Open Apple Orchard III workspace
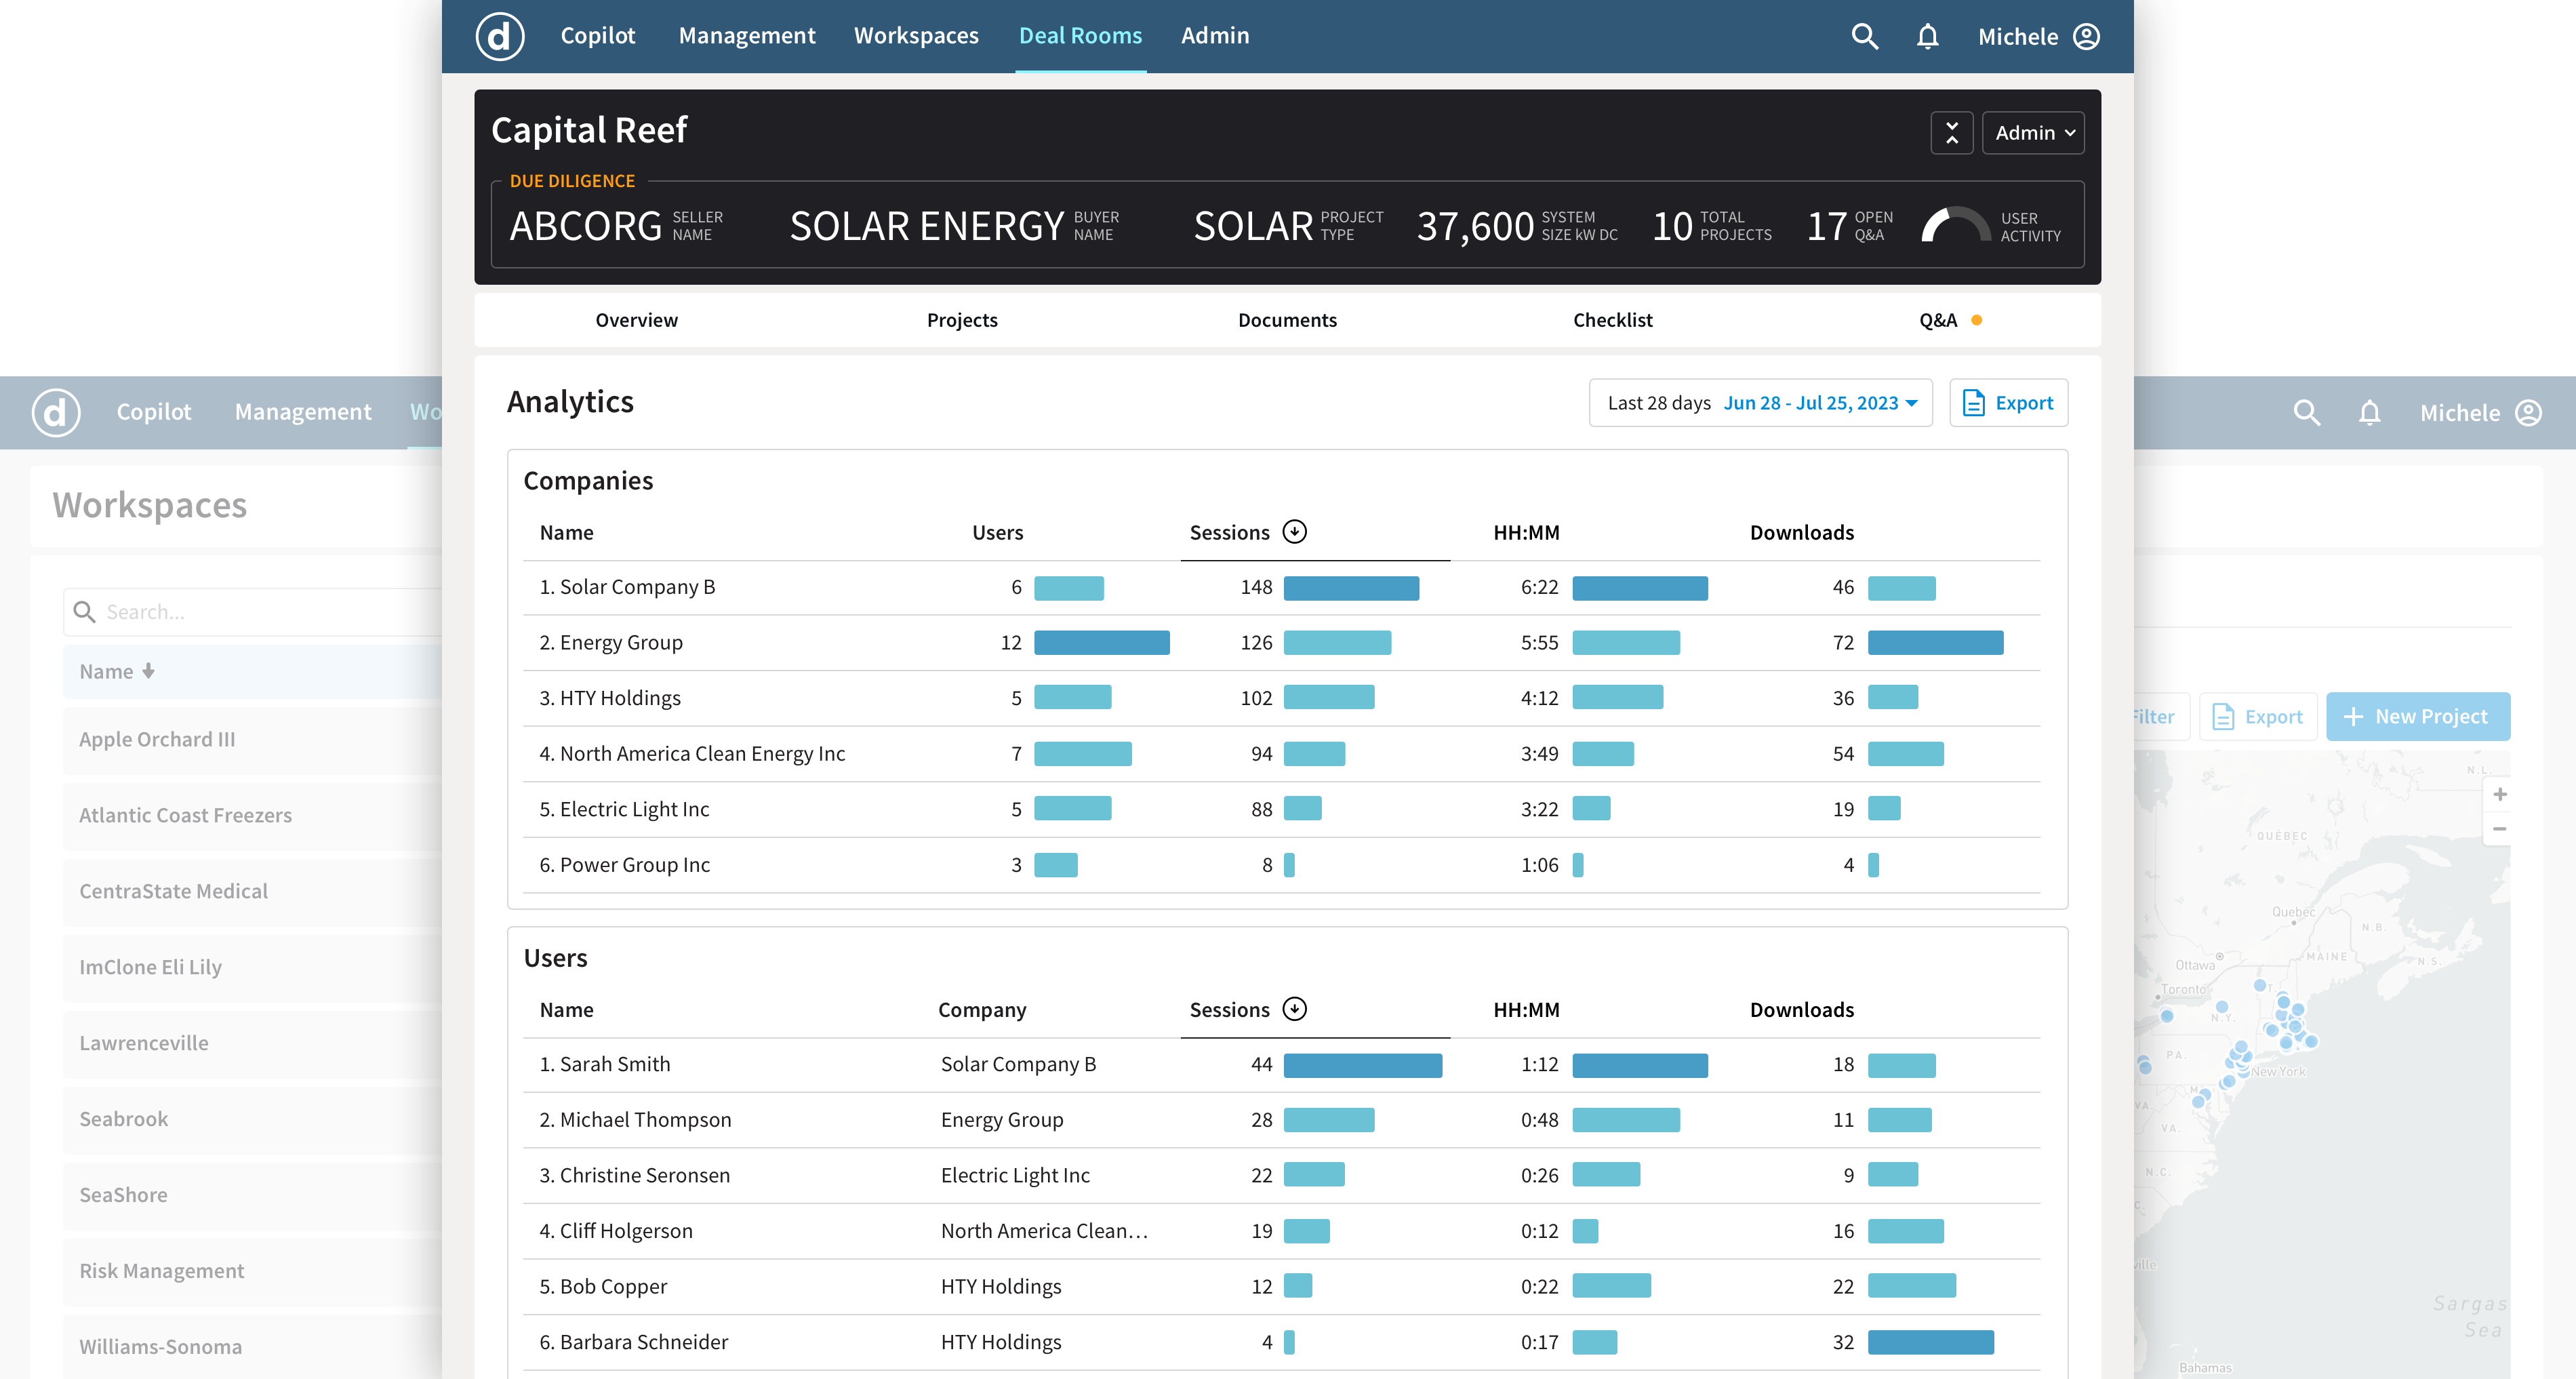 pyautogui.click(x=252, y=739)
